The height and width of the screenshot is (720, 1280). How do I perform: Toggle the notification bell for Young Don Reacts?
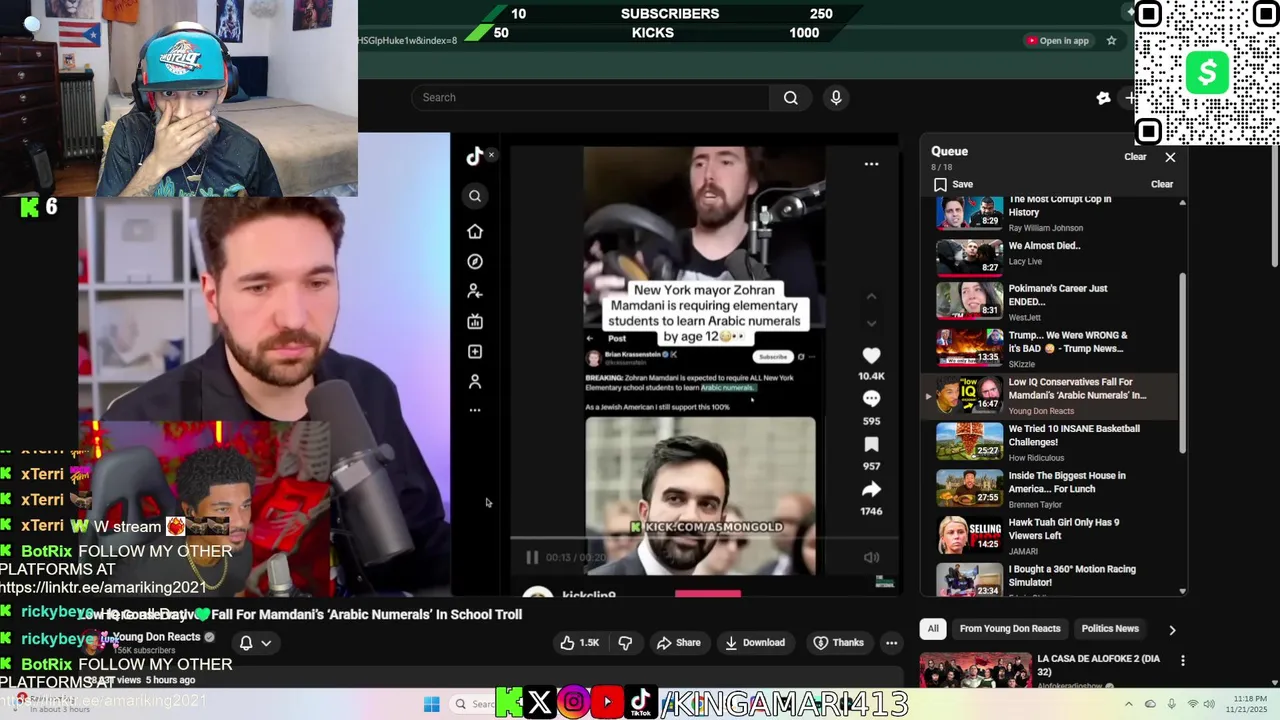click(246, 643)
